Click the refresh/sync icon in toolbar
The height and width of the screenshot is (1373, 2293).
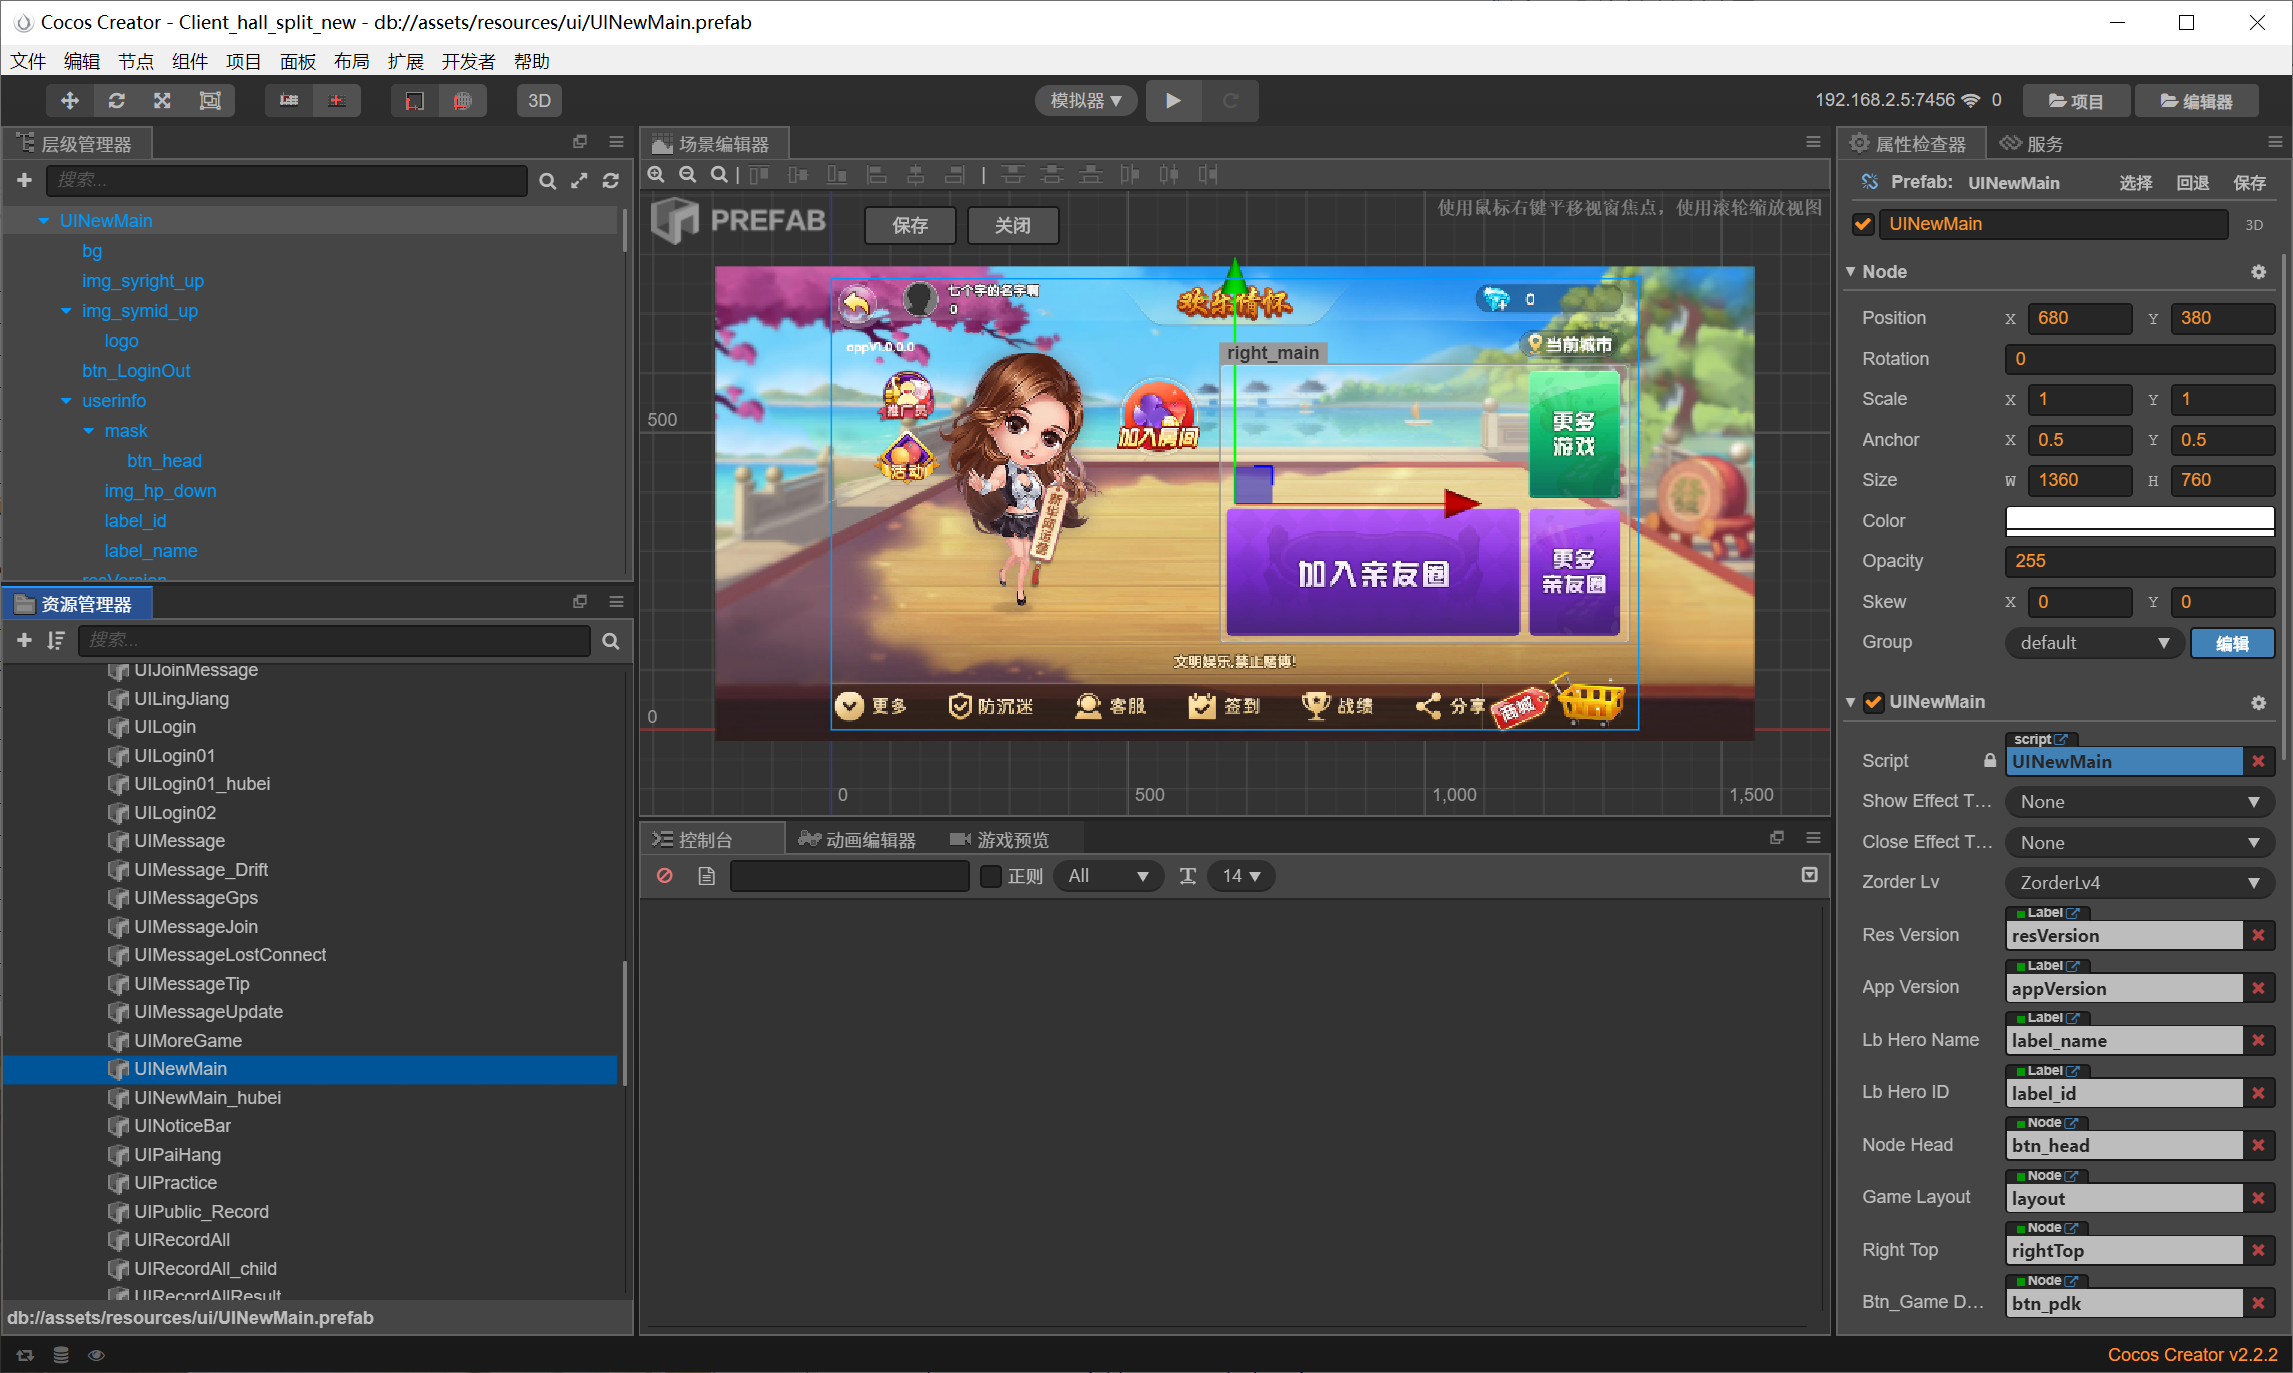[116, 100]
